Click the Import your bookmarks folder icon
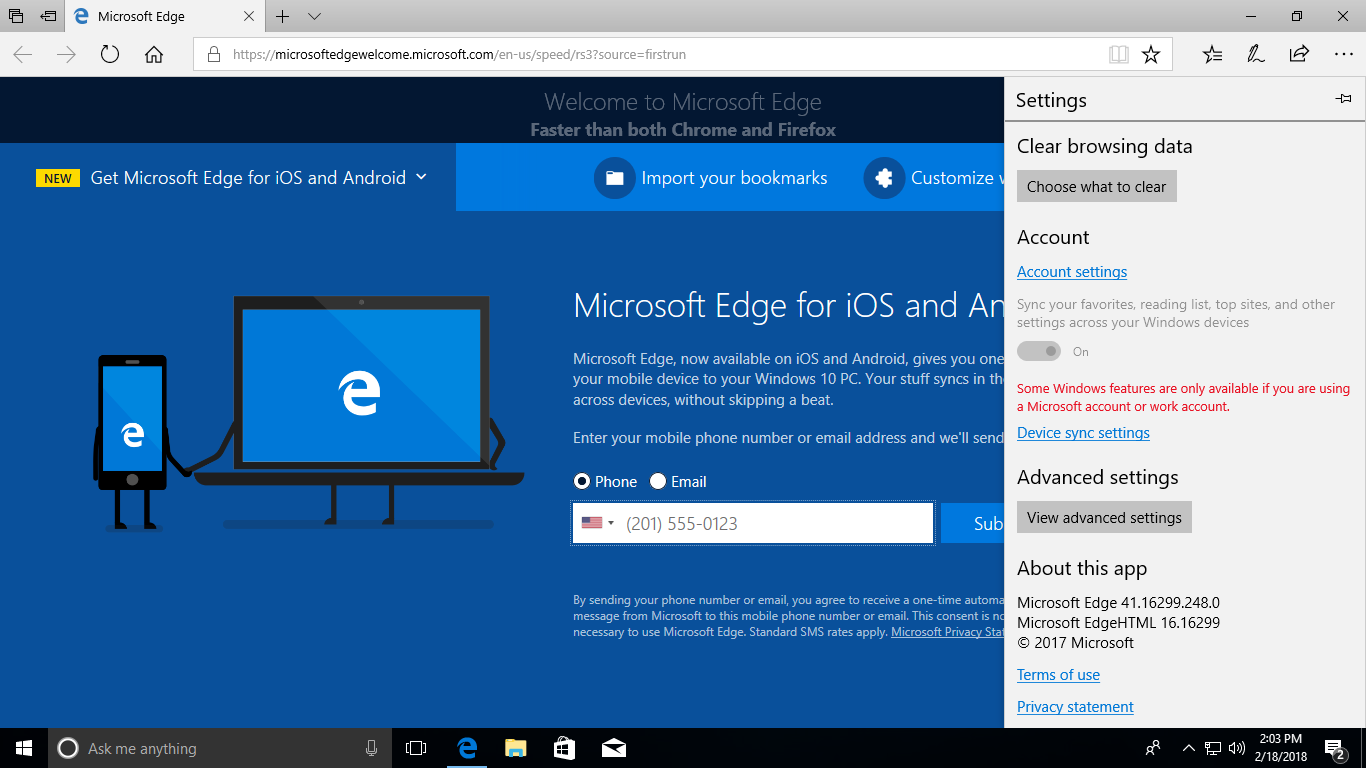Screen dimensions: 1366x768 (614, 178)
